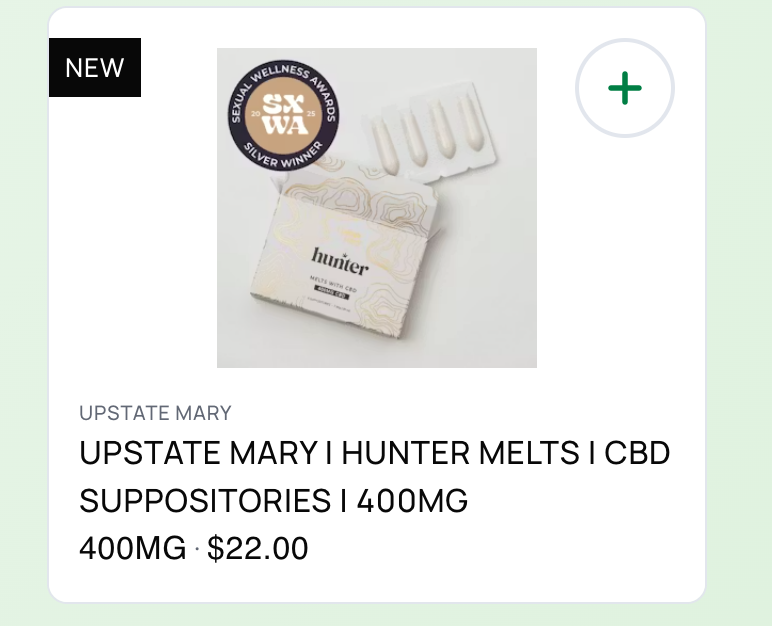The height and width of the screenshot is (626, 772).
Task: Click the SUPPOSITORIES | 400MG title line
Action: click(x=273, y=500)
